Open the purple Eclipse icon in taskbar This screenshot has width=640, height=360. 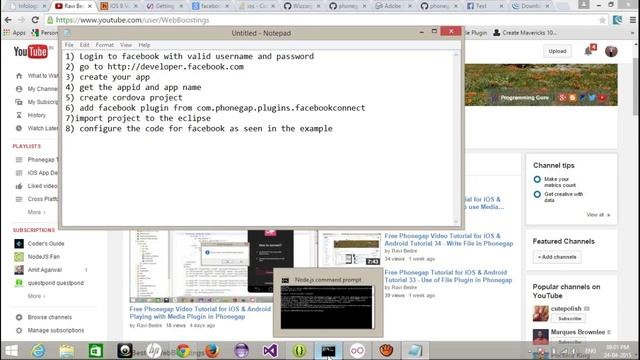[x=241, y=351]
